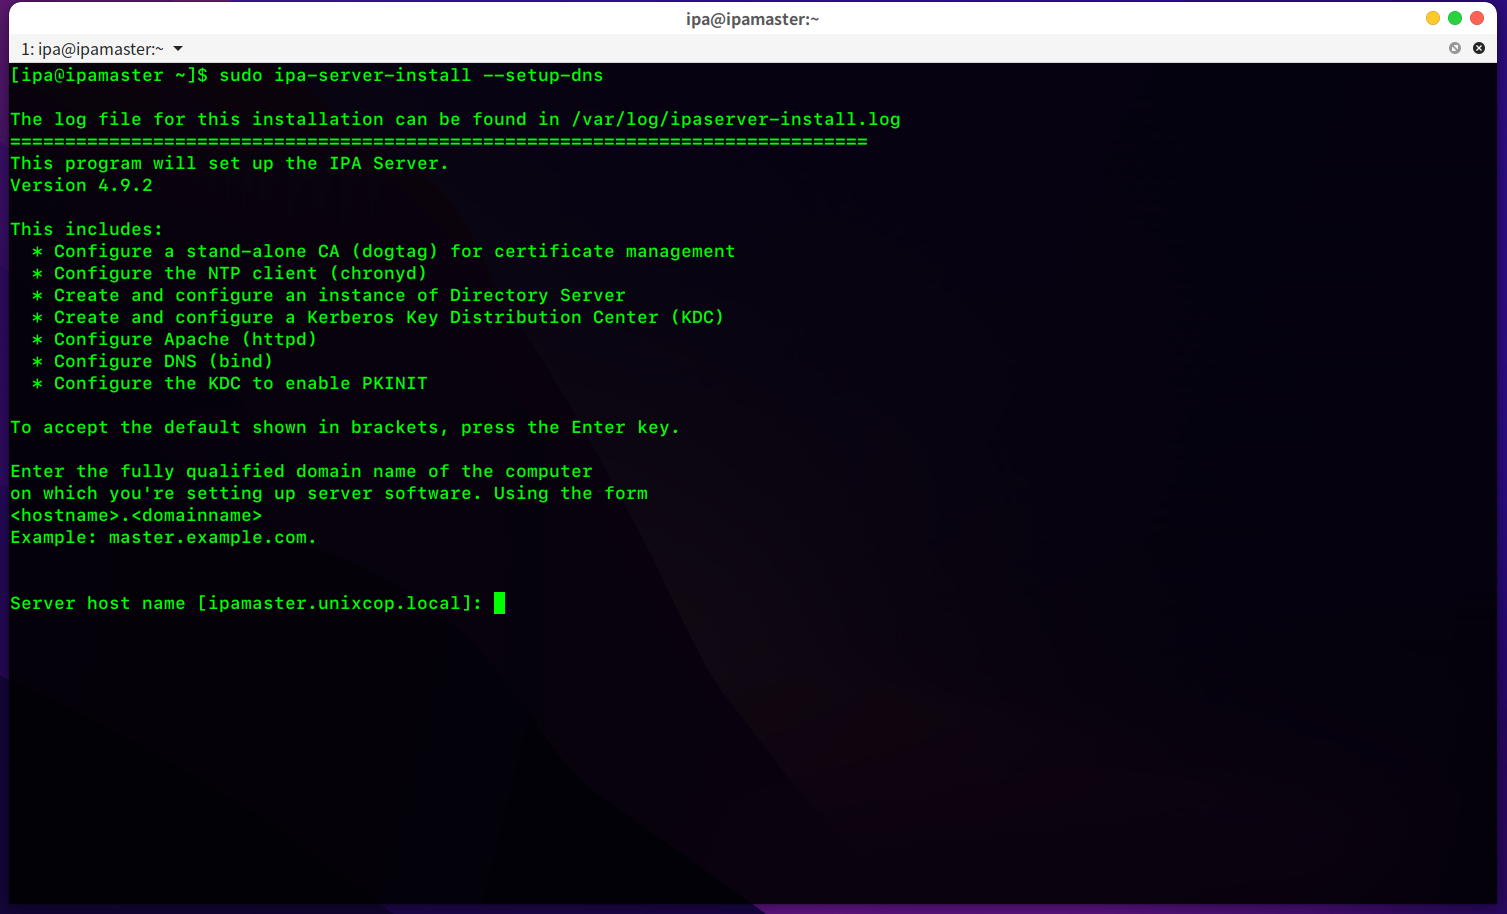Click the '<hostname>.<domainname>' line

coord(136,516)
